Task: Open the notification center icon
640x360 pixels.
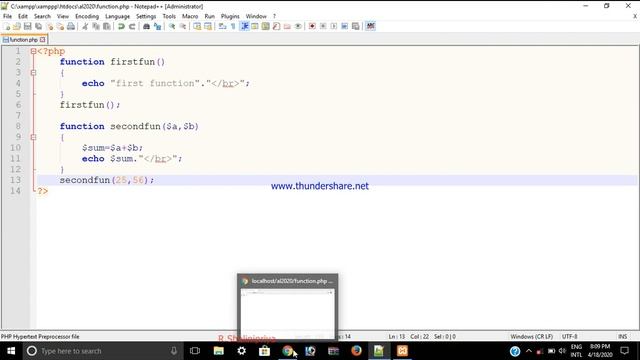Action: (624, 351)
